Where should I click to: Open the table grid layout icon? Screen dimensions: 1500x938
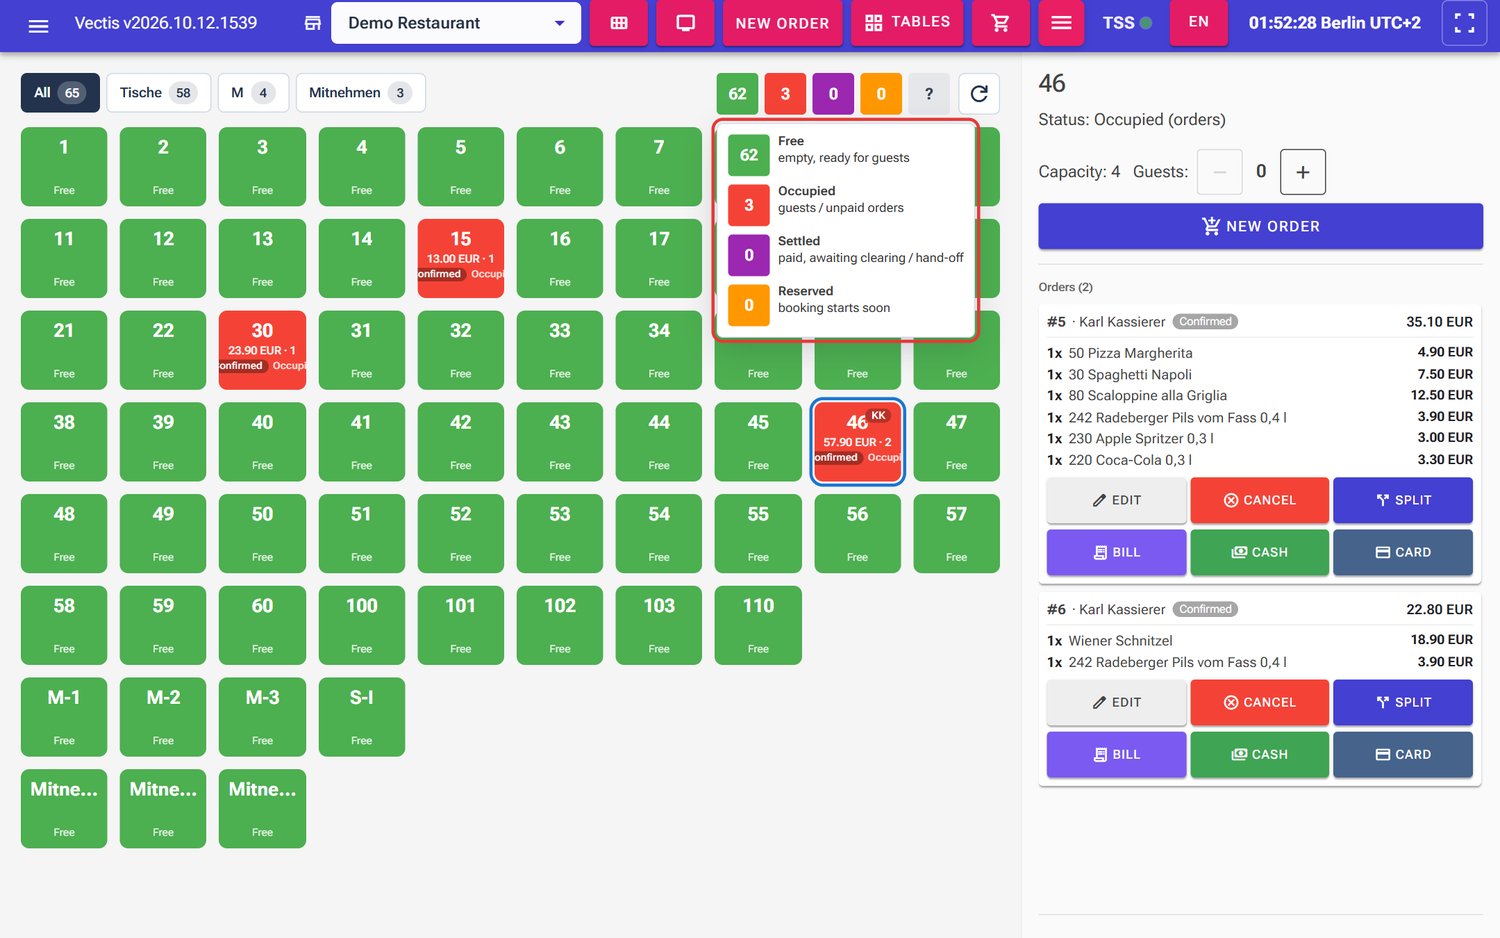click(619, 23)
